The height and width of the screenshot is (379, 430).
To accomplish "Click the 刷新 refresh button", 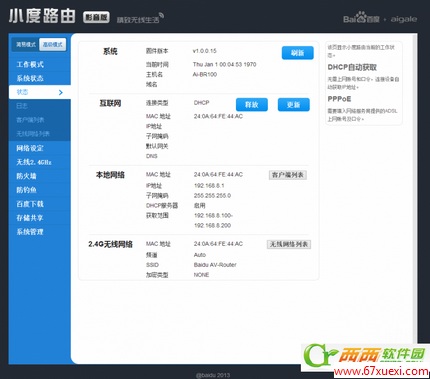I will tap(297, 53).
